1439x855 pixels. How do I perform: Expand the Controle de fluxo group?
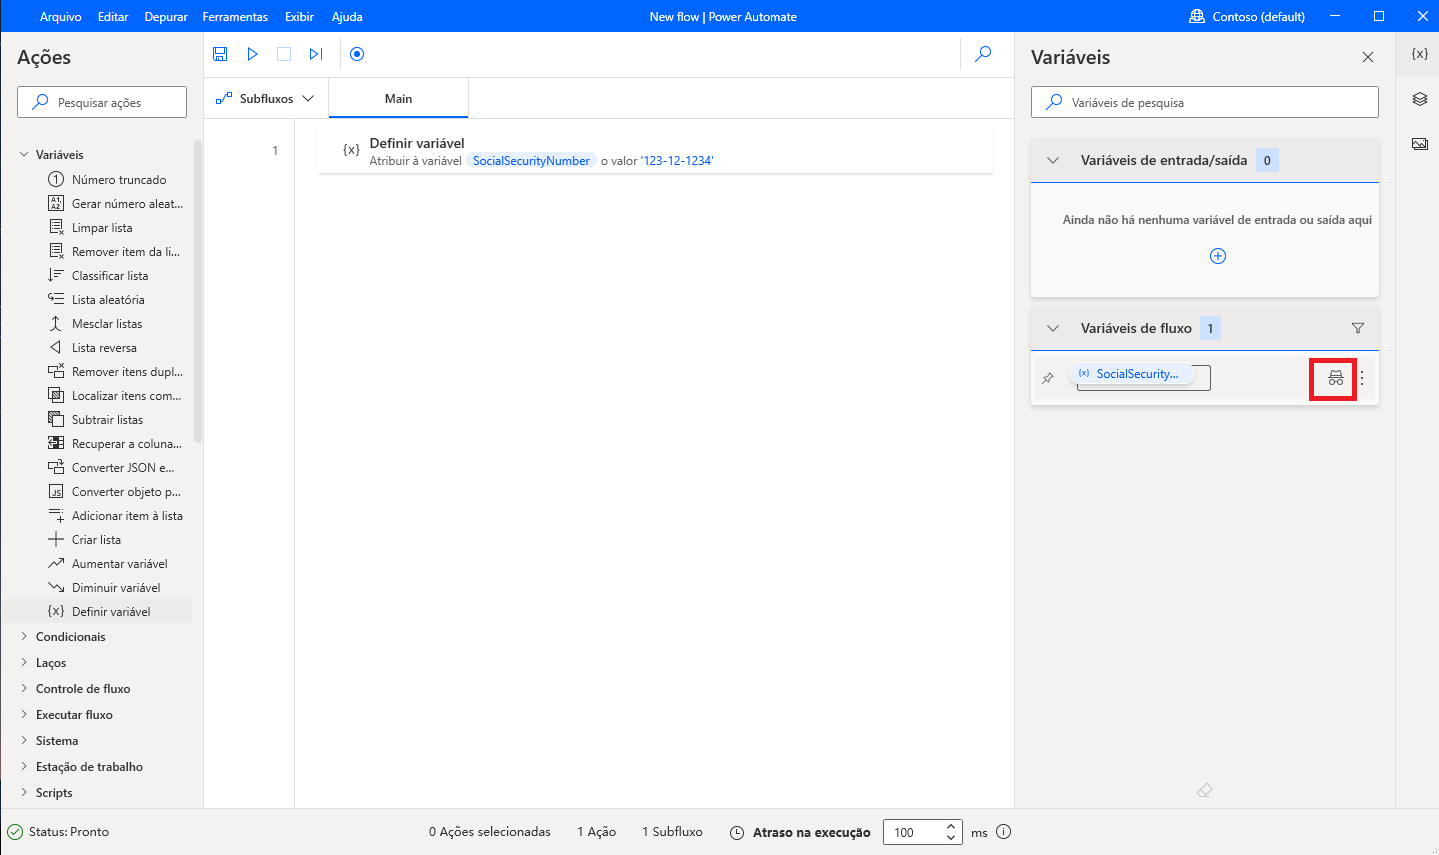[x=24, y=689]
